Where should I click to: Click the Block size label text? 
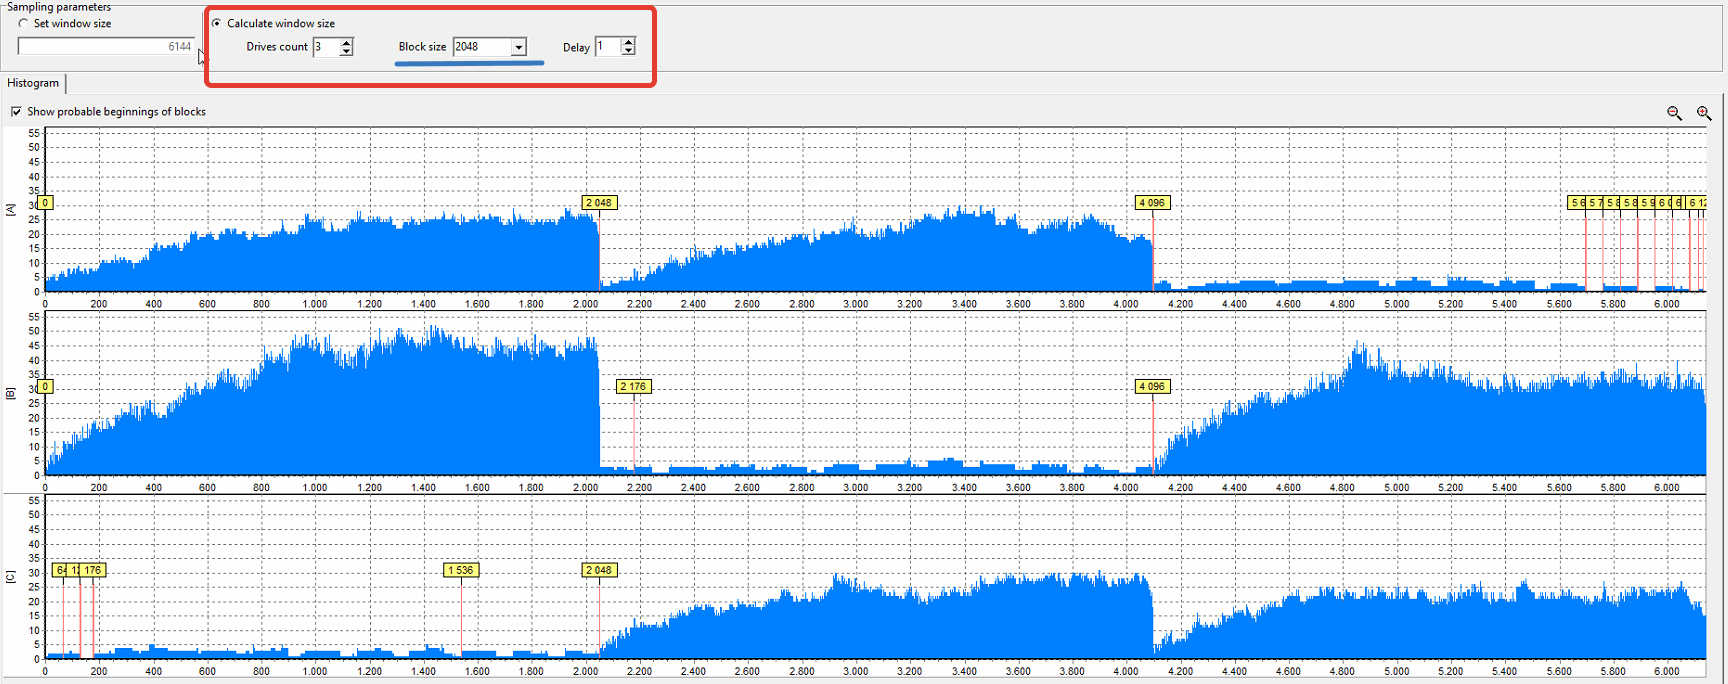422,47
